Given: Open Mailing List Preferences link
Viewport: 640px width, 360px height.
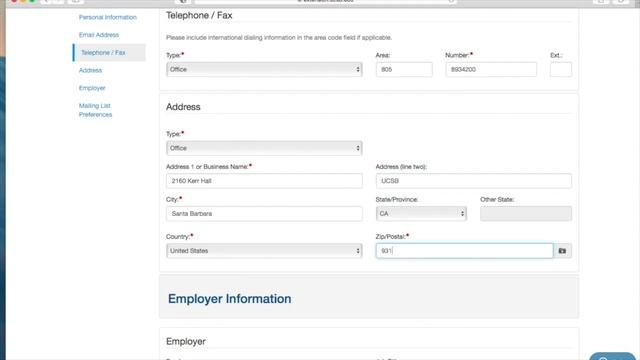Looking at the screenshot, I should pos(95,110).
